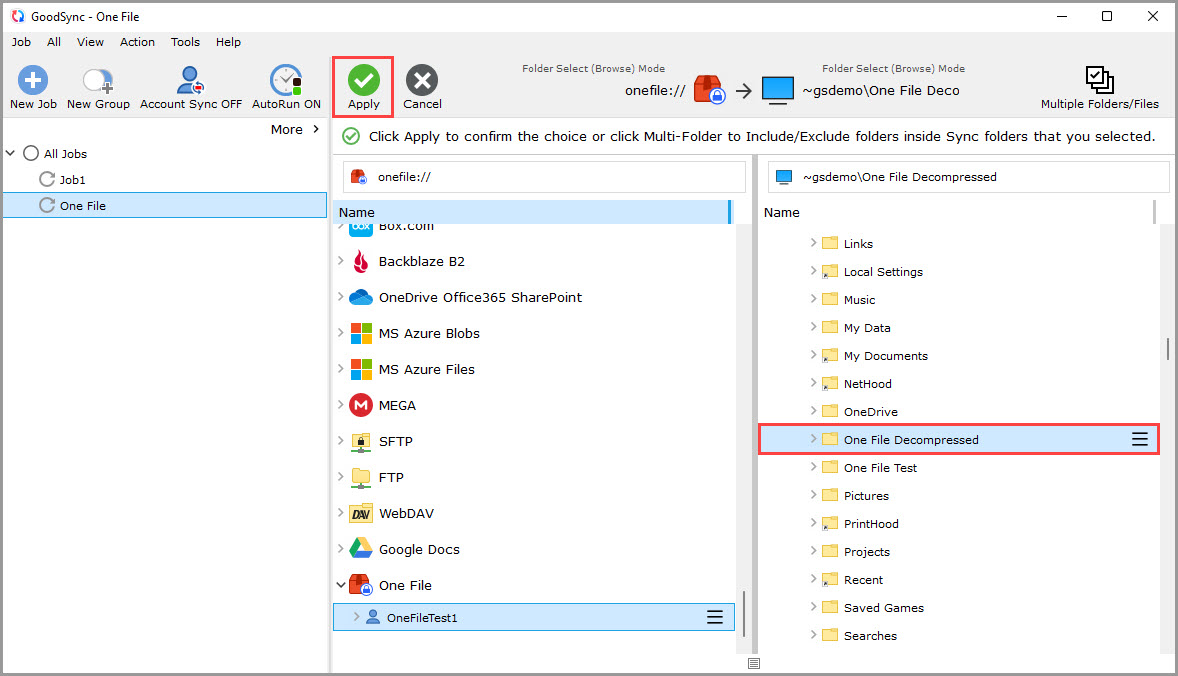The height and width of the screenshot is (676, 1178).
Task: Expand the MEGA node
Action: (340, 405)
